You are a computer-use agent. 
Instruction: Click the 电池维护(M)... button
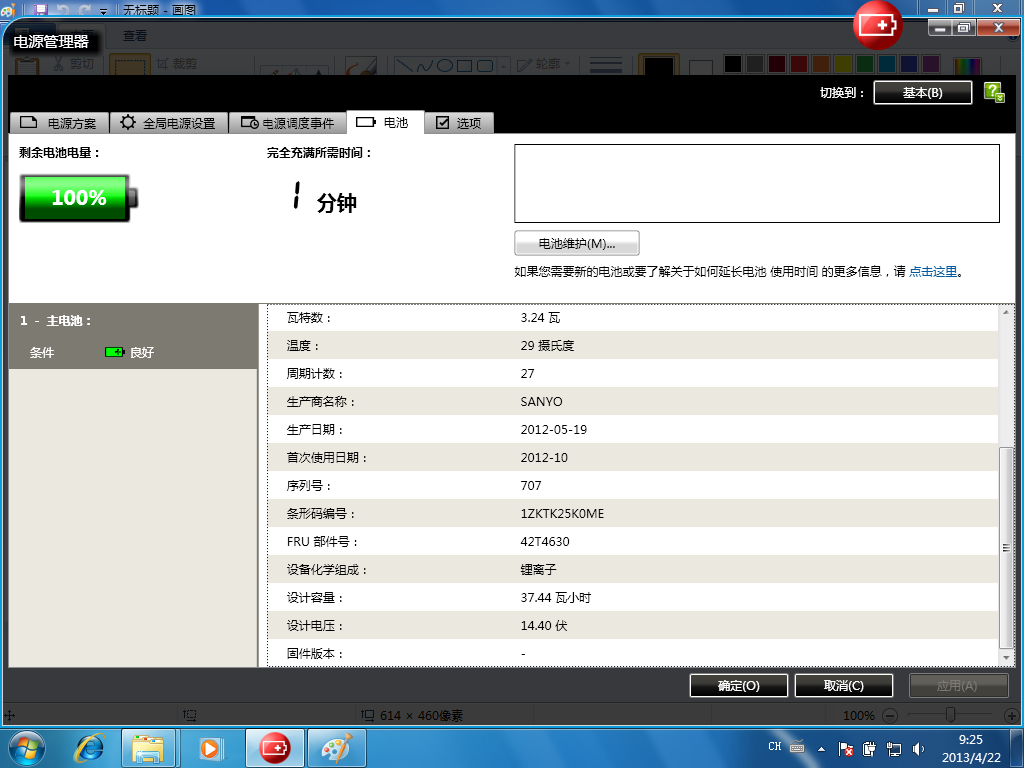click(577, 244)
